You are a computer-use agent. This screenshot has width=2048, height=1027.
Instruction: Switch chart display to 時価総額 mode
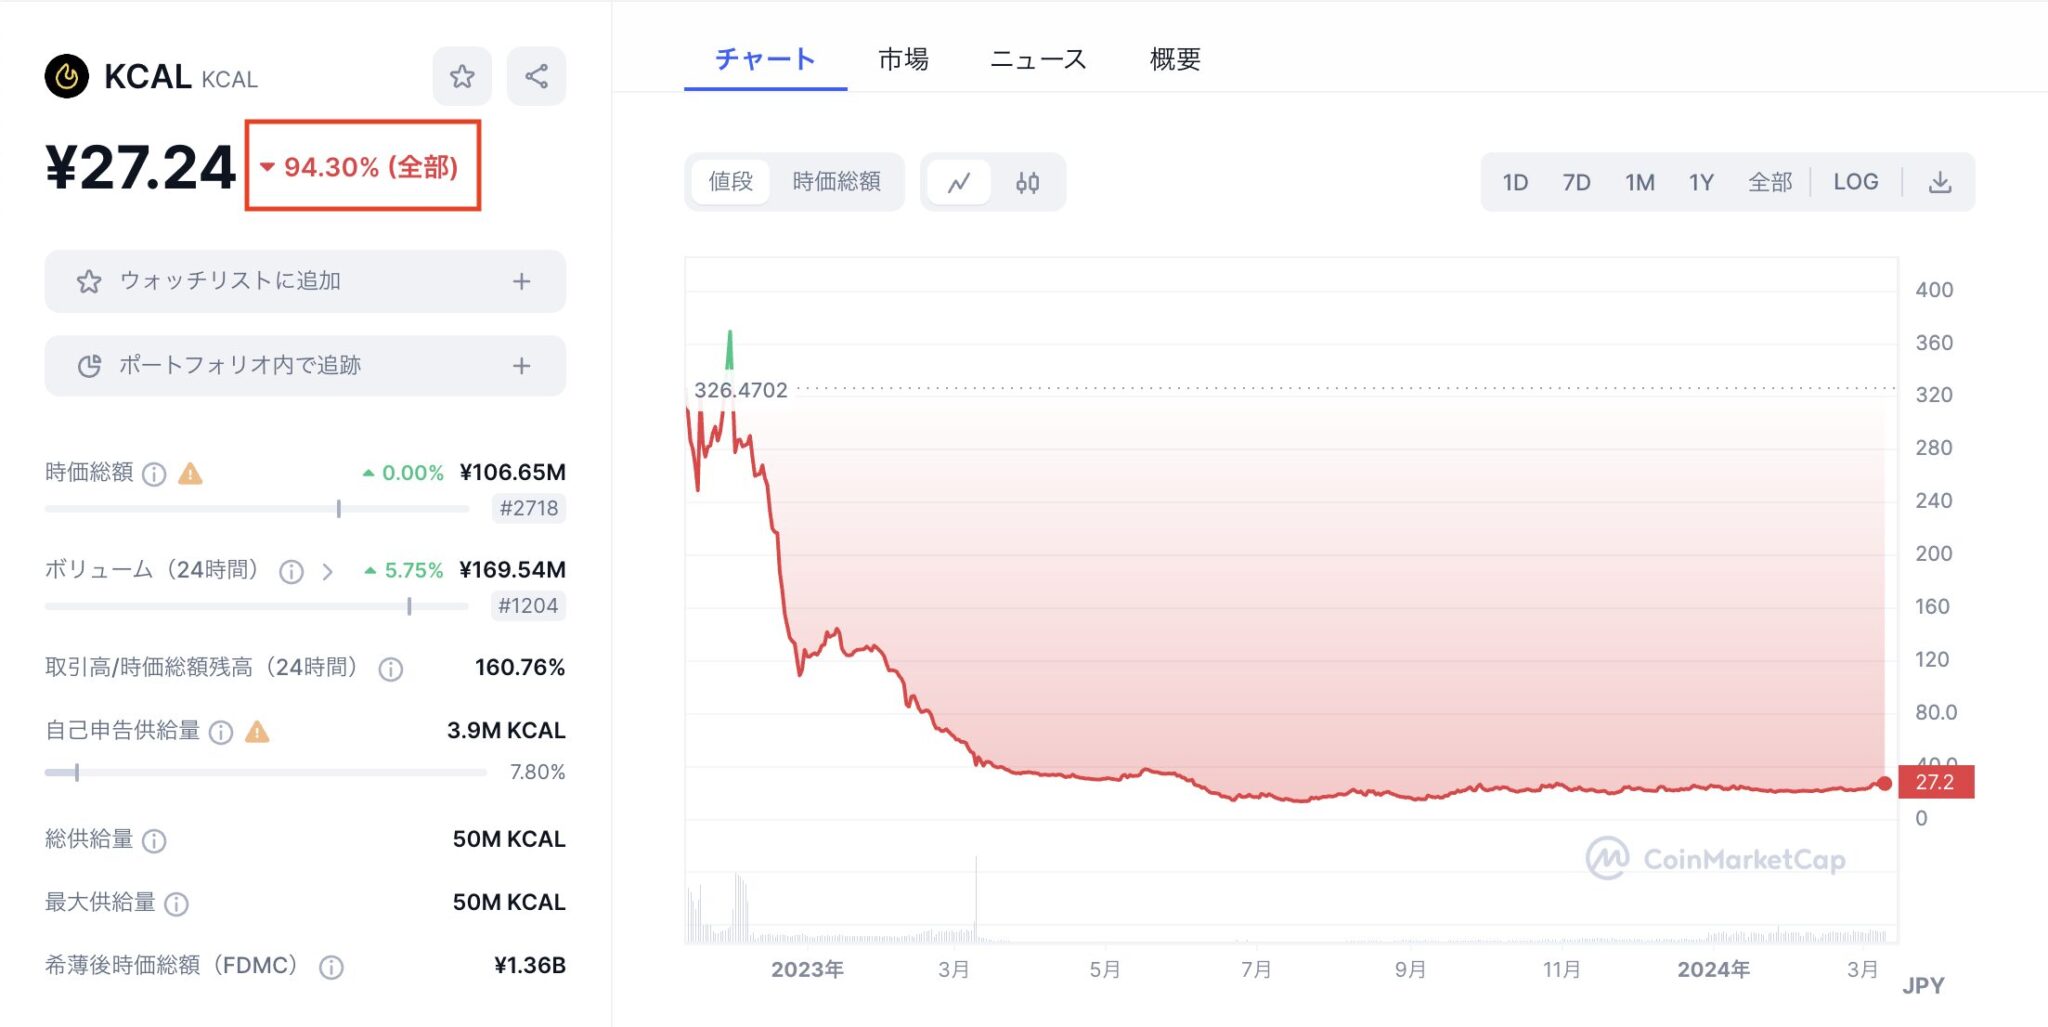837,181
